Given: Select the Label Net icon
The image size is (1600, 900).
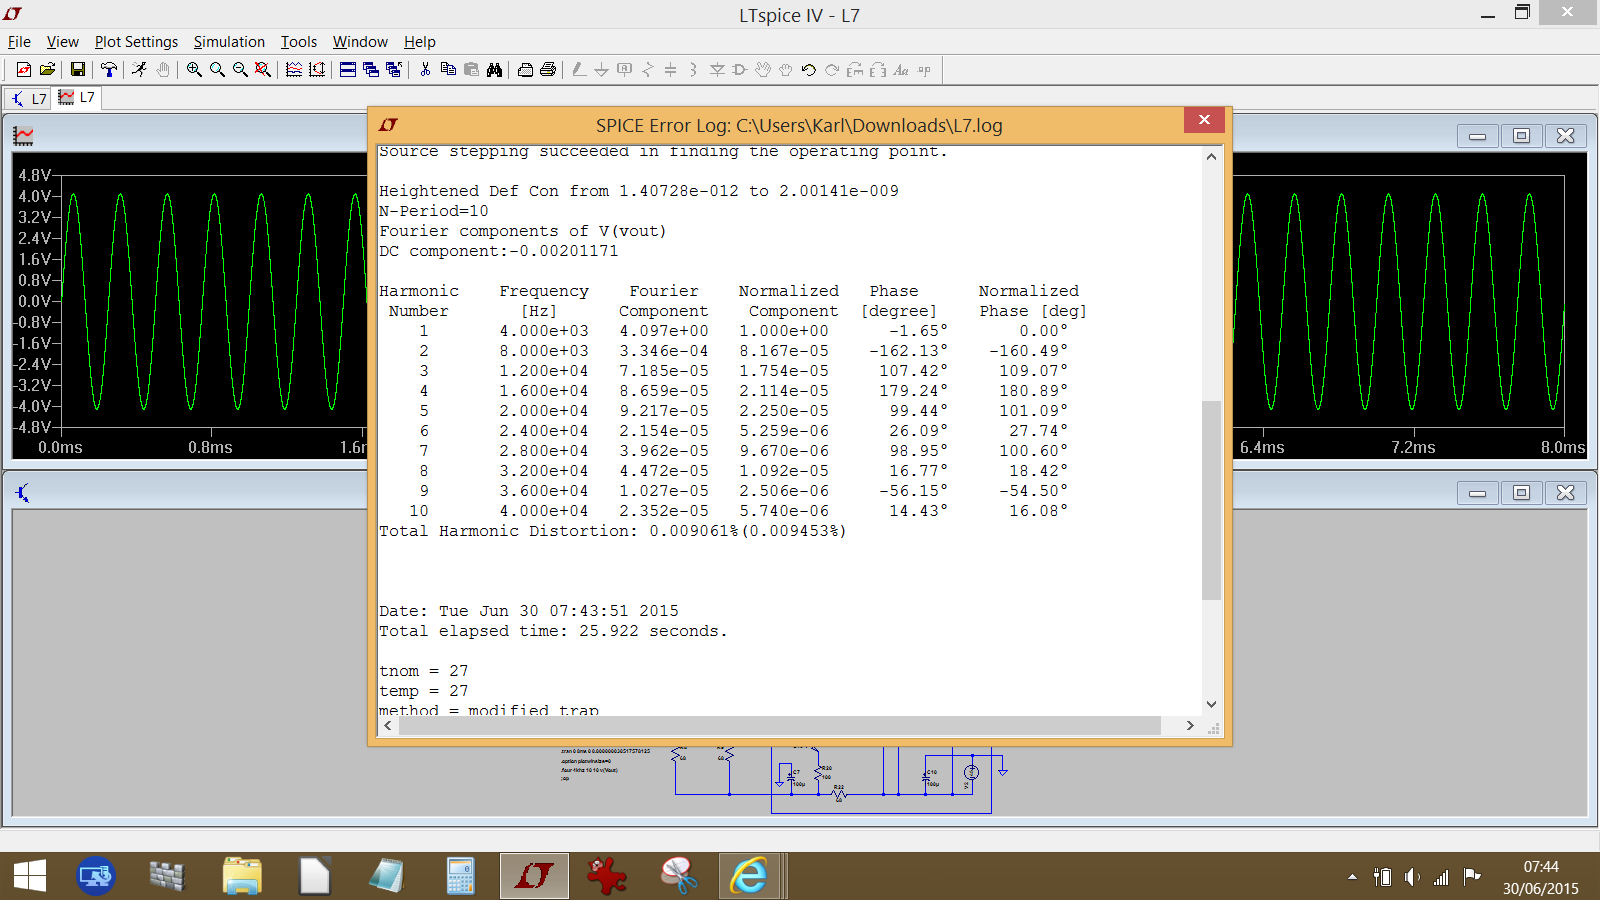Looking at the screenshot, I should click(625, 70).
